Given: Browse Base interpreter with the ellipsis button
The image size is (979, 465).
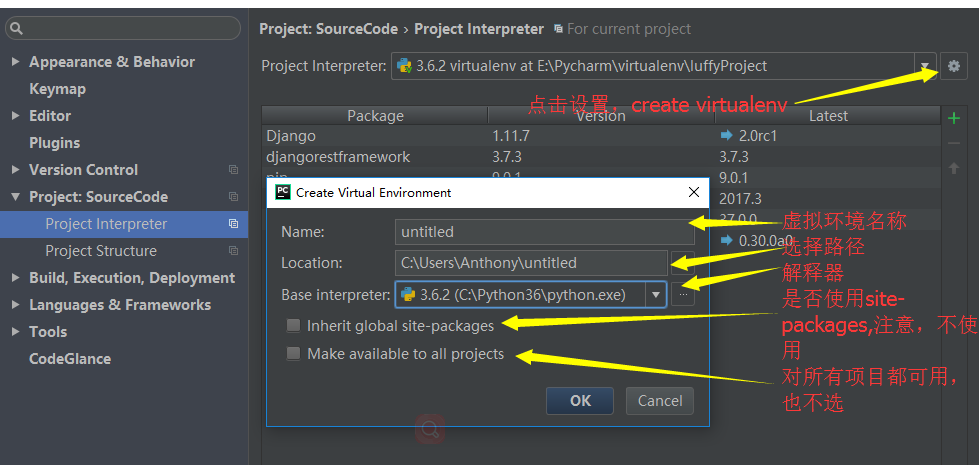Looking at the screenshot, I should [x=683, y=294].
